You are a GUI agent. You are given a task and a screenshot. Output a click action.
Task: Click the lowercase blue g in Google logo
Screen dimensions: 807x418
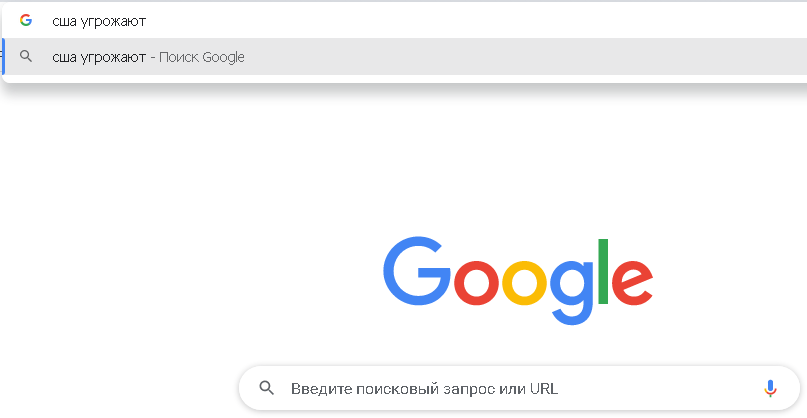tap(572, 293)
